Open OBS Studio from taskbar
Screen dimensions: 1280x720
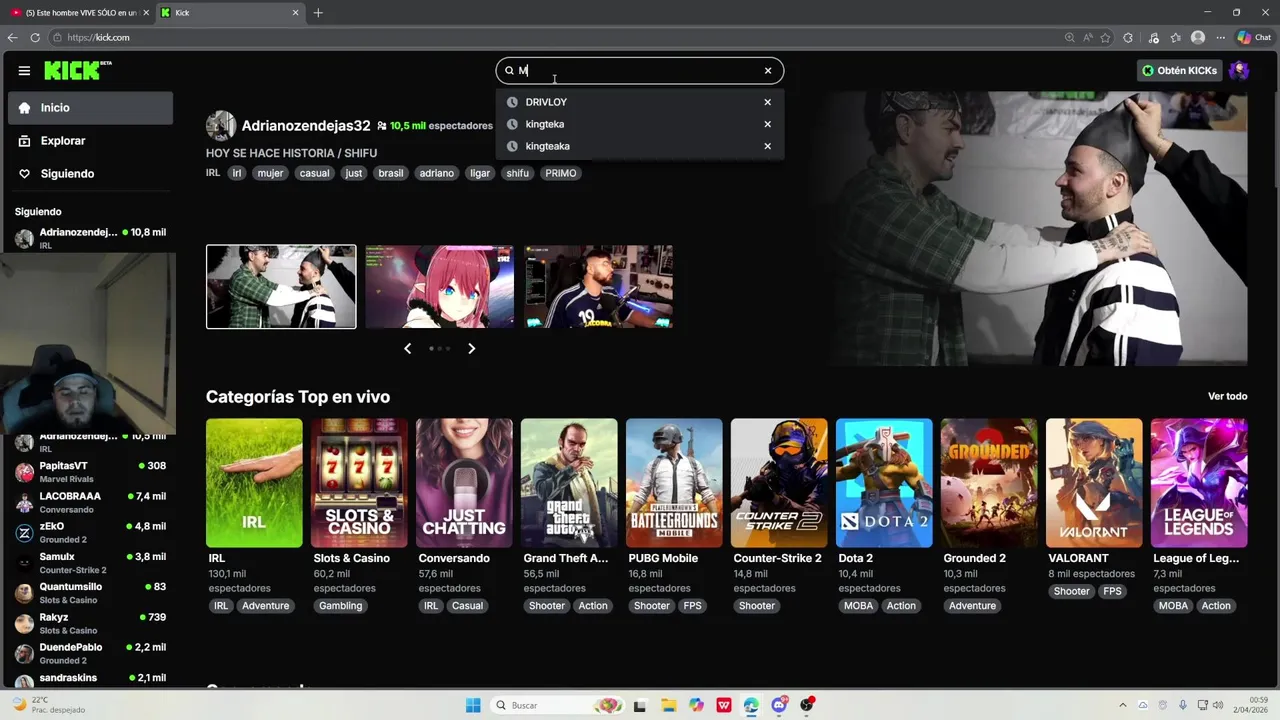click(807, 705)
